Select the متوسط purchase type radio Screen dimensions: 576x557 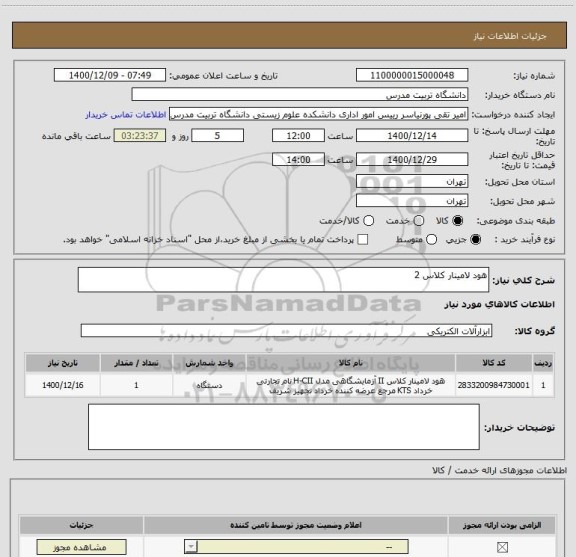(x=431, y=240)
